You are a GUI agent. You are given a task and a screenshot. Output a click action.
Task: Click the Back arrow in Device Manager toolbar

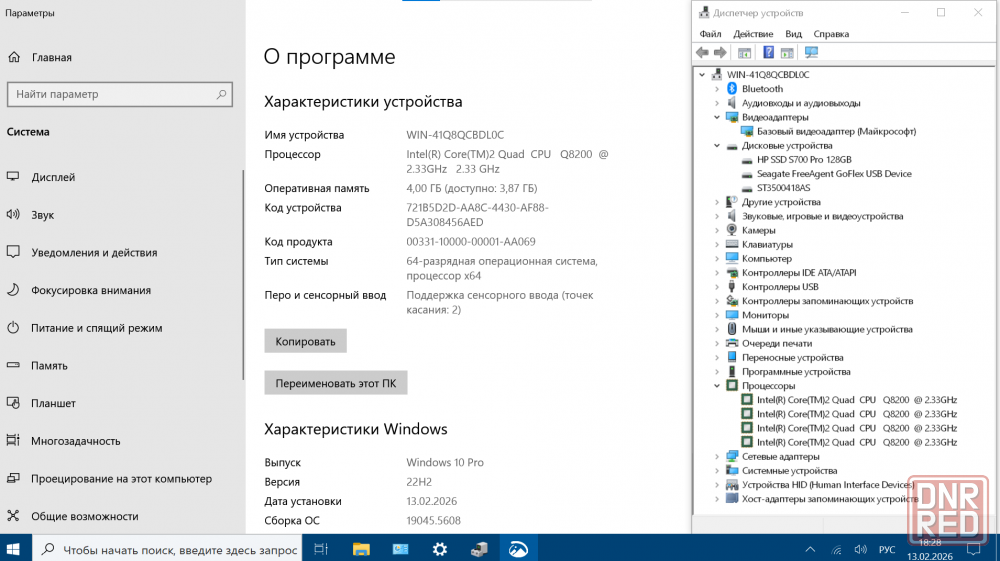coord(702,53)
